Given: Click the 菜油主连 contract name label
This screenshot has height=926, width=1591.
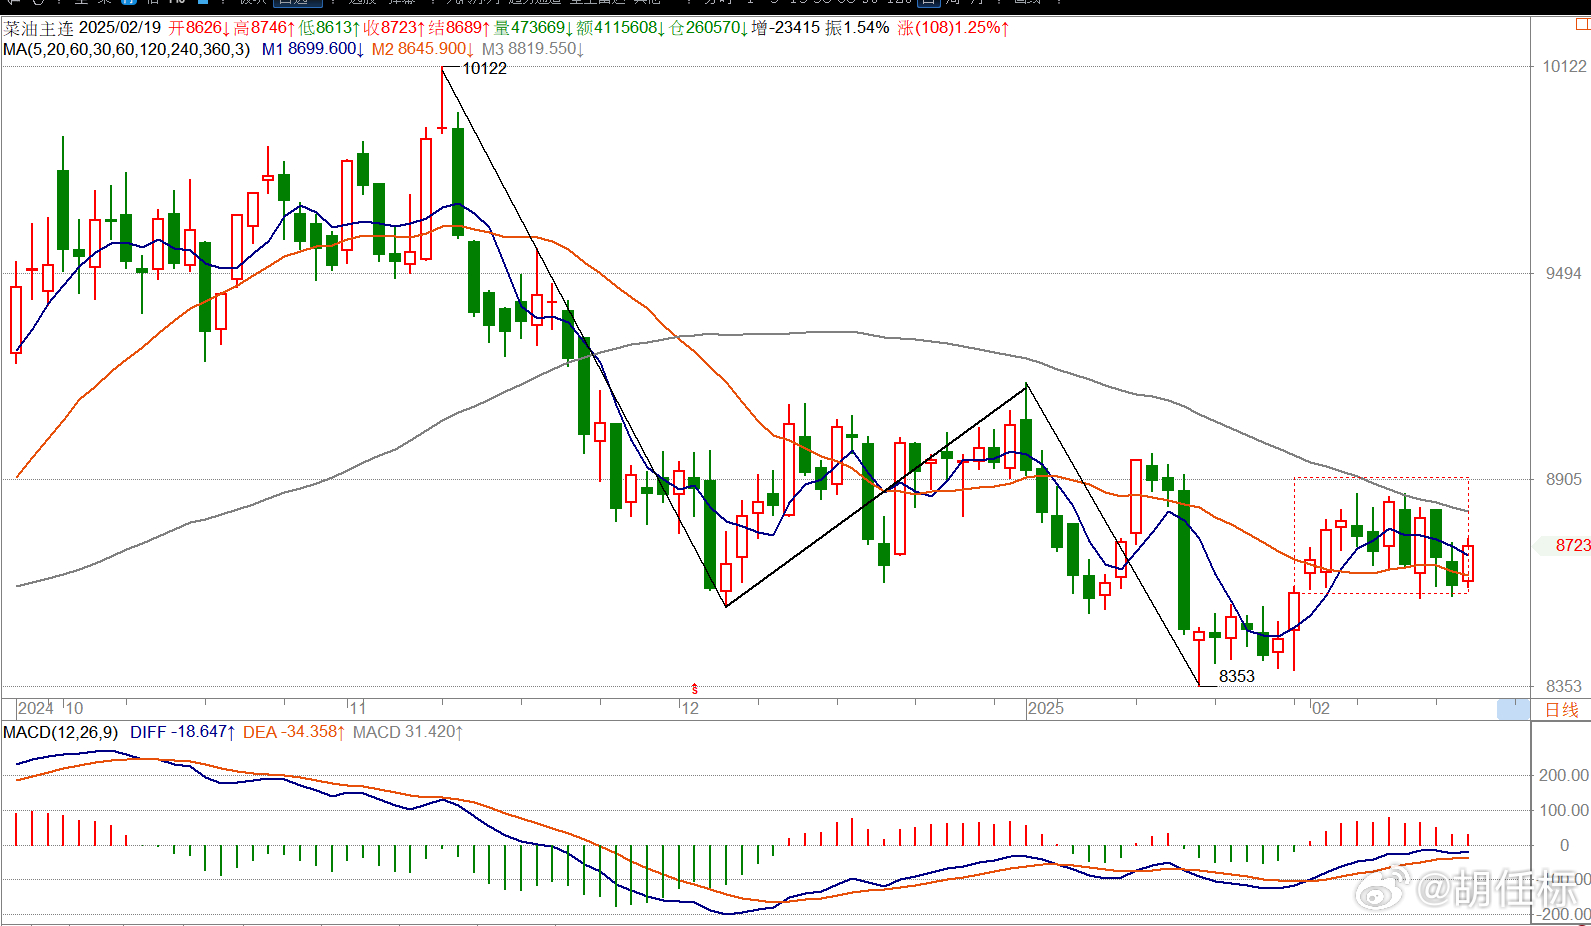Looking at the screenshot, I should point(39,28).
